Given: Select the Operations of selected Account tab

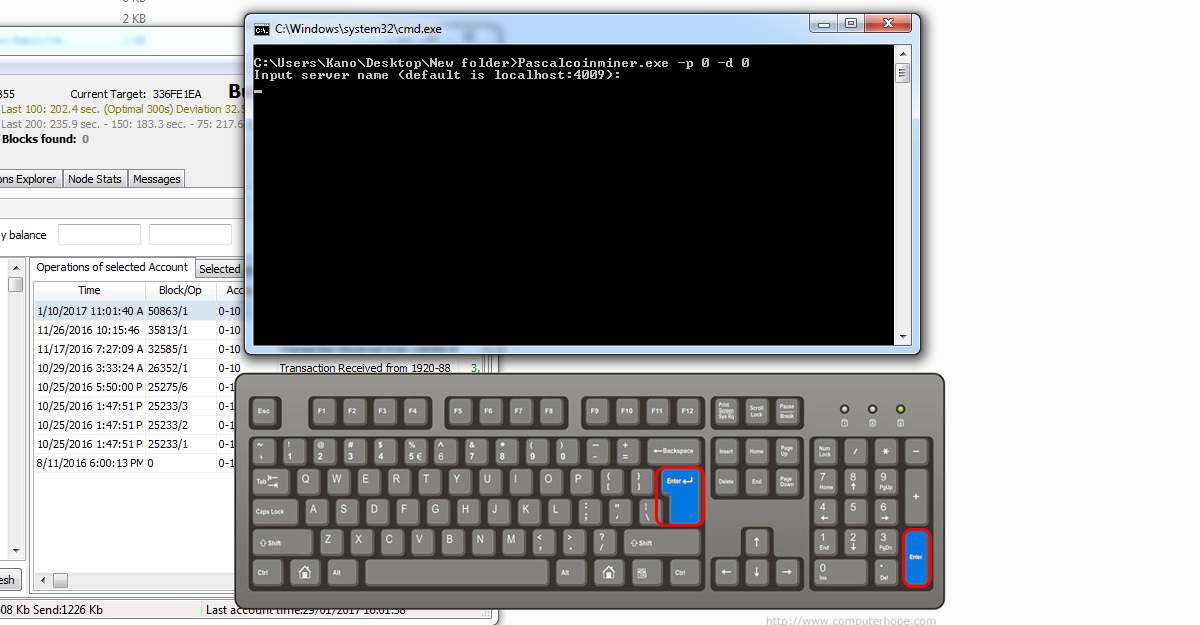Looking at the screenshot, I should tap(112, 268).
